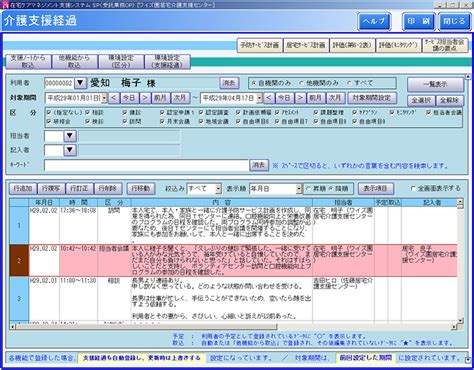Image resolution: width=474 pixels, height=370 pixels.
Task: Click the upper panel's scroll-up arrow at right edge
Action: (468, 77)
